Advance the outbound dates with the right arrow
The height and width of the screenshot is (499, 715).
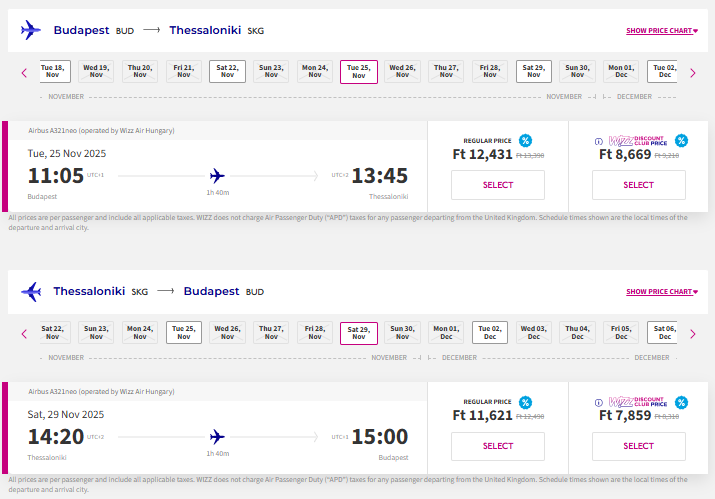tap(697, 72)
